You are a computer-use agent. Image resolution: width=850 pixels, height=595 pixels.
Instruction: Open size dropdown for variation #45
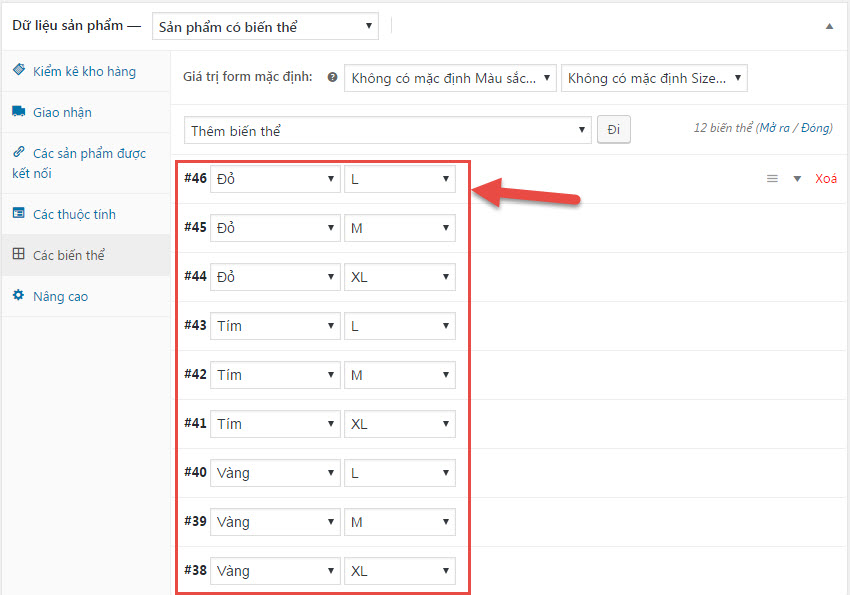[x=400, y=228]
